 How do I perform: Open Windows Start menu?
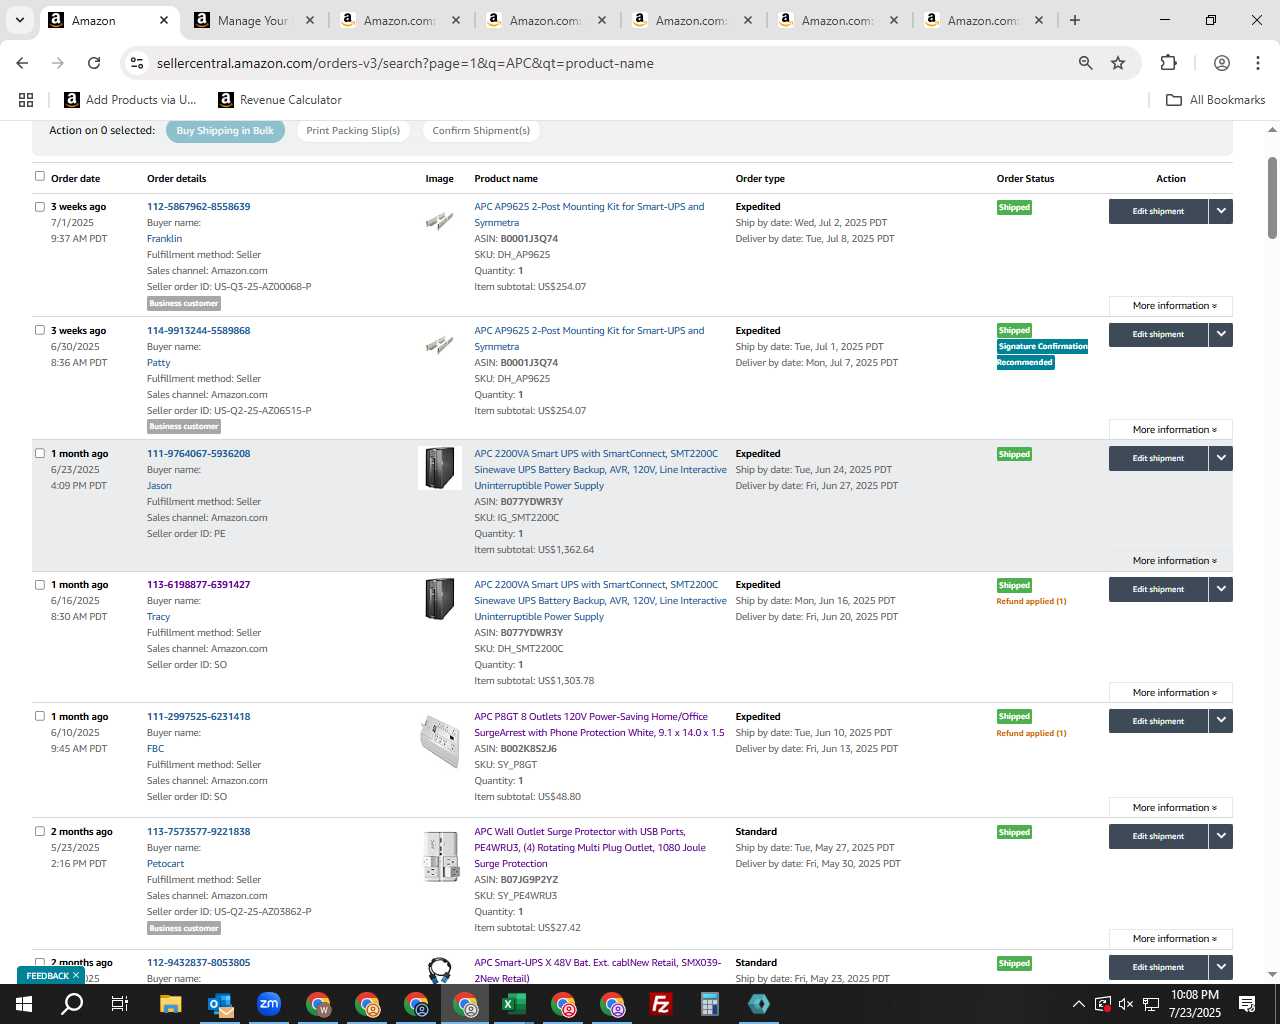(x=24, y=1004)
